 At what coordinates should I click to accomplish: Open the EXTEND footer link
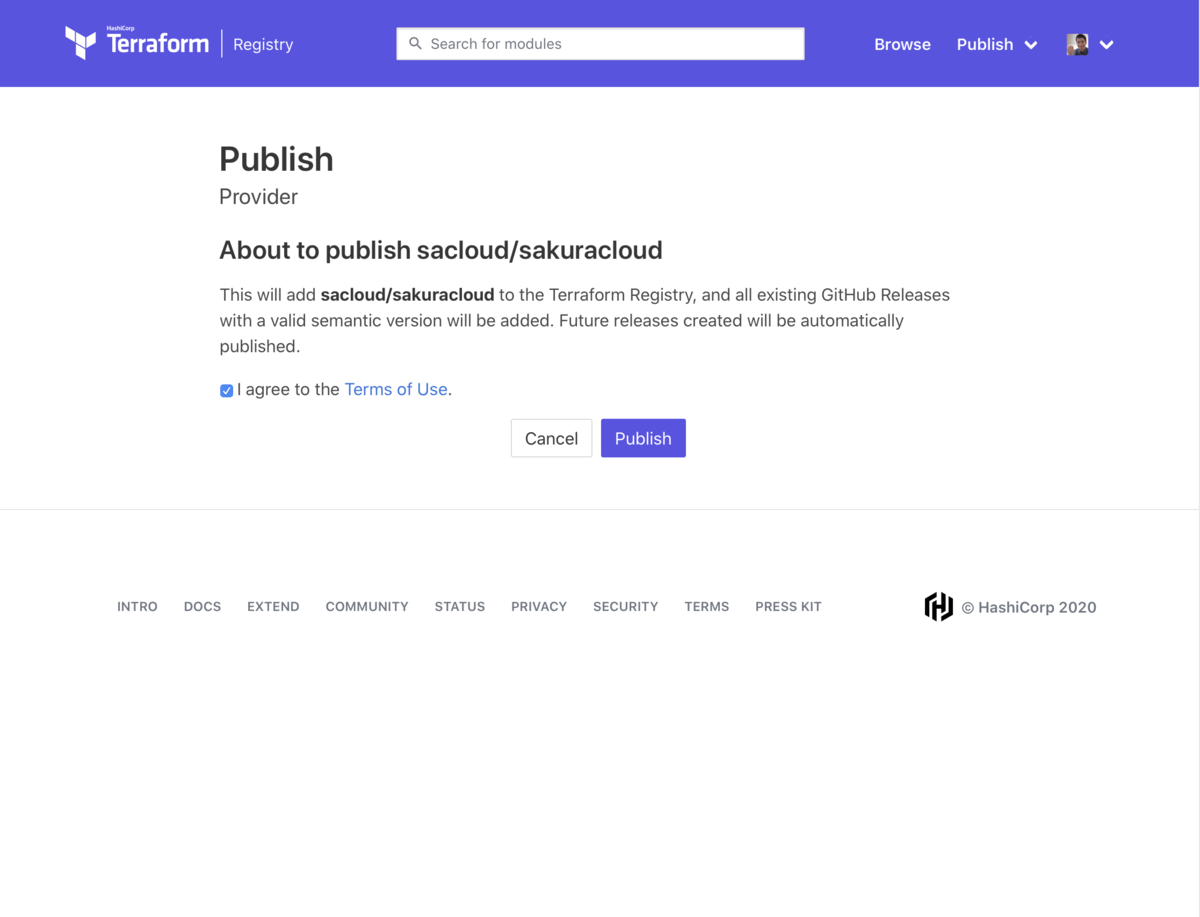pyautogui.click(x=273, y=606)
